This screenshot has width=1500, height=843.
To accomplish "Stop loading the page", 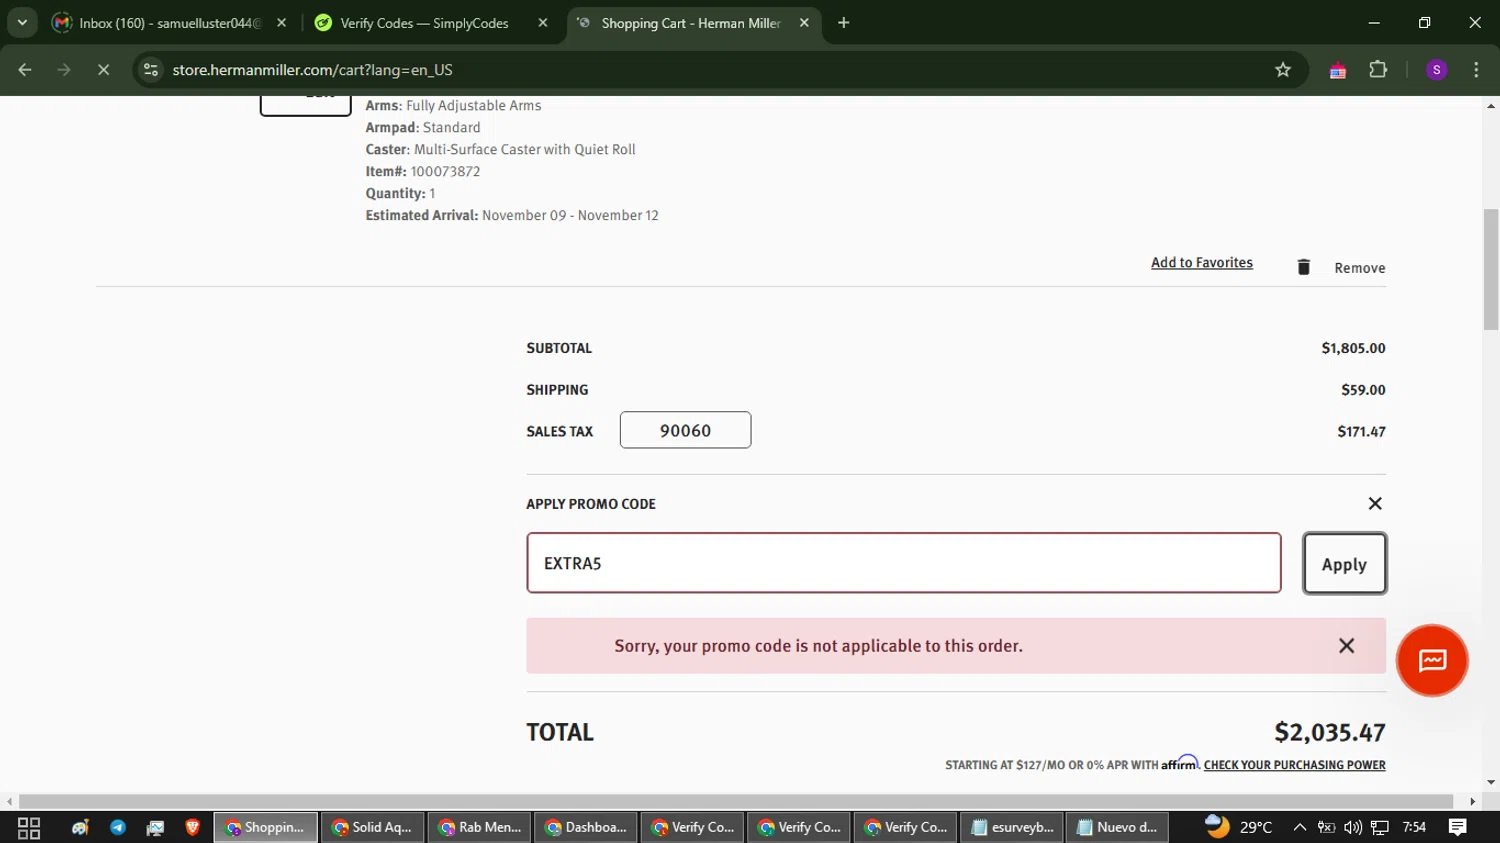I will [103, 70].
